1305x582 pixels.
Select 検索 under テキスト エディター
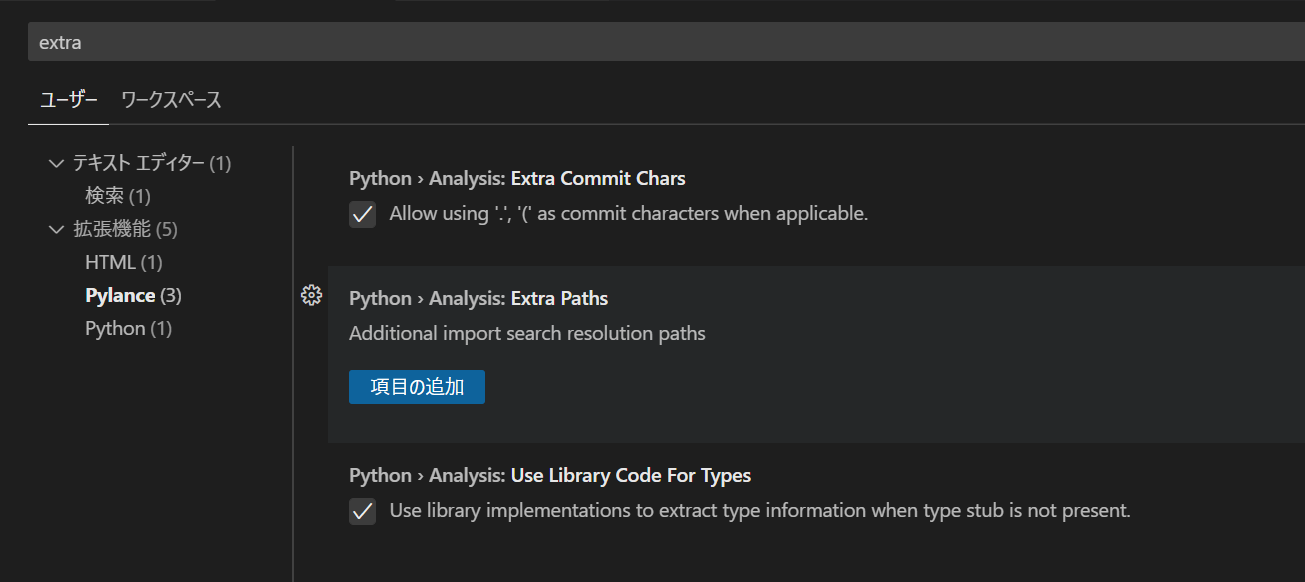pos(105,195)
